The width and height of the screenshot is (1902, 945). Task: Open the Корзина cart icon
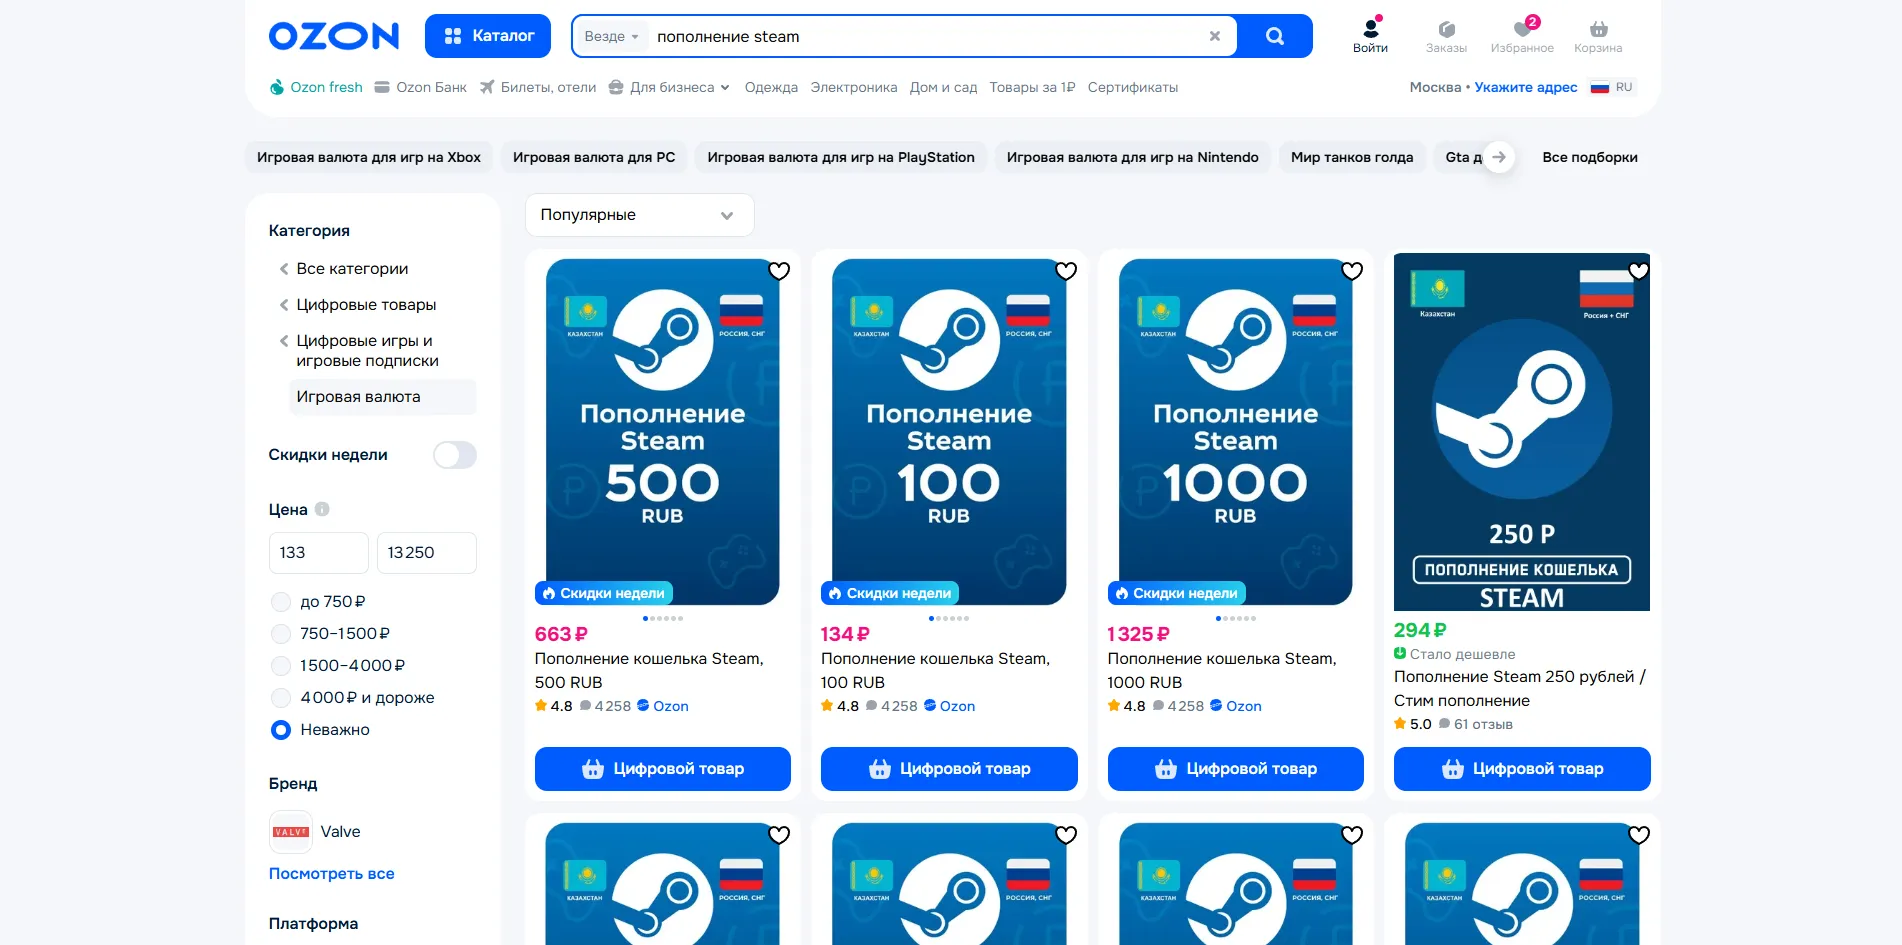1597,36
